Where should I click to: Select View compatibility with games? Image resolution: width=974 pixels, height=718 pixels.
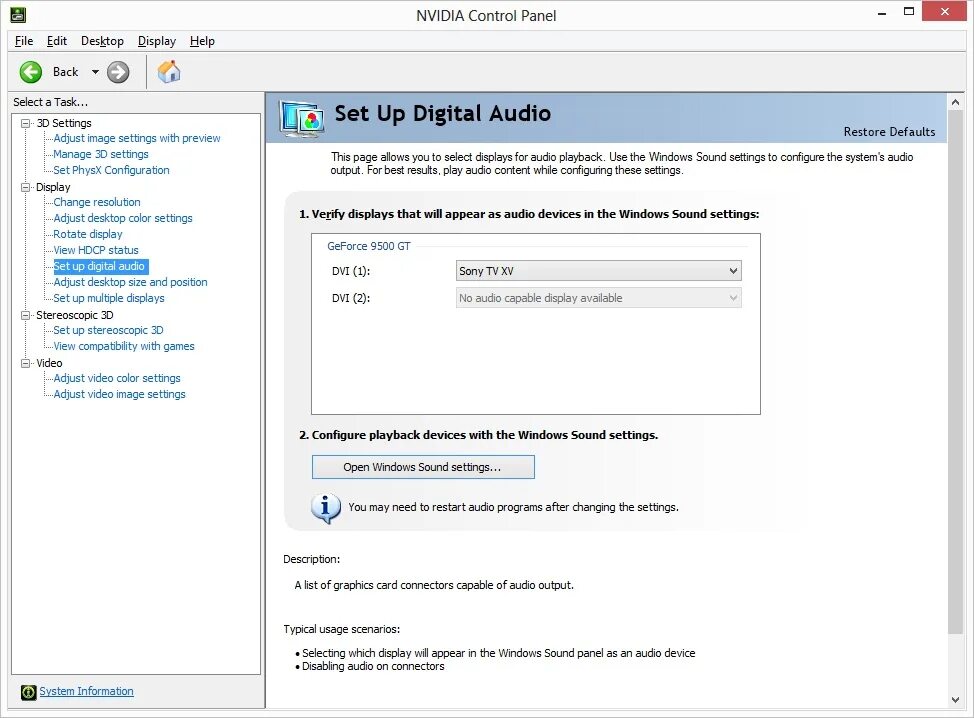click(x=124, y=346)
